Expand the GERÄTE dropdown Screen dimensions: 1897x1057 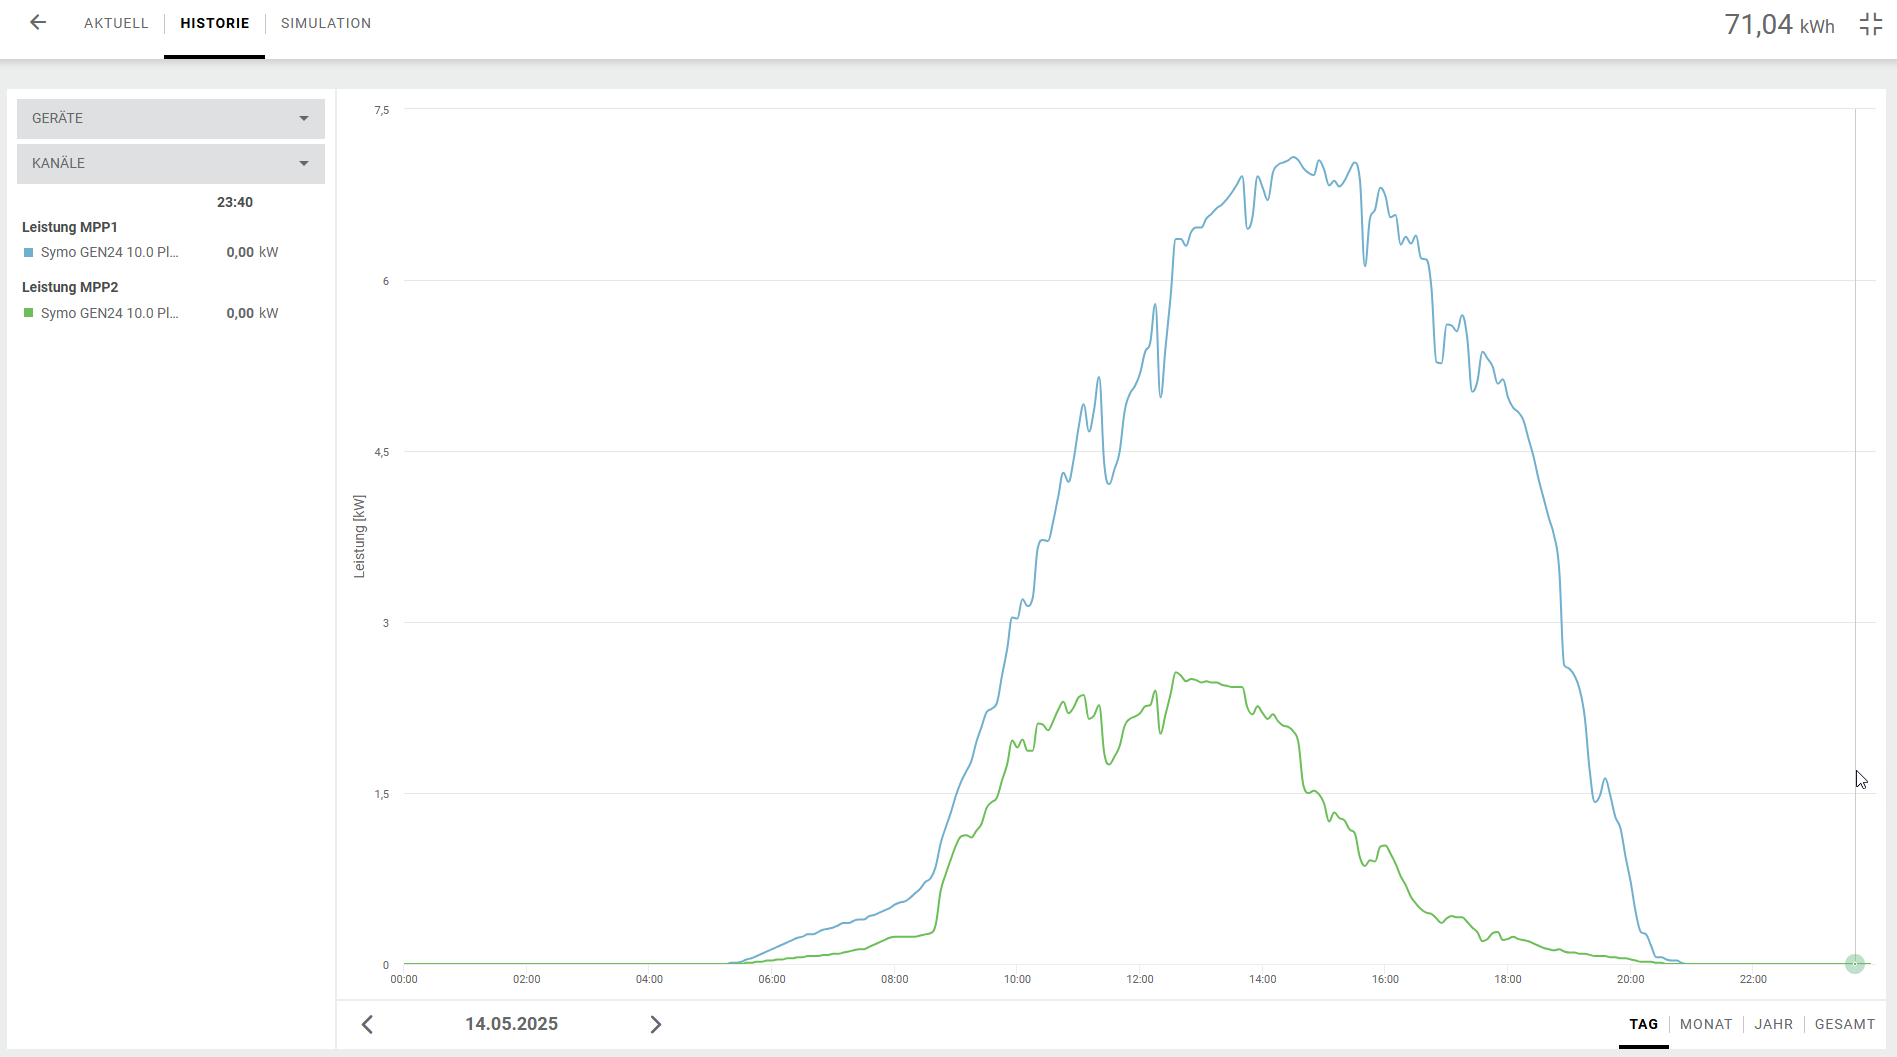coord(170,118)
